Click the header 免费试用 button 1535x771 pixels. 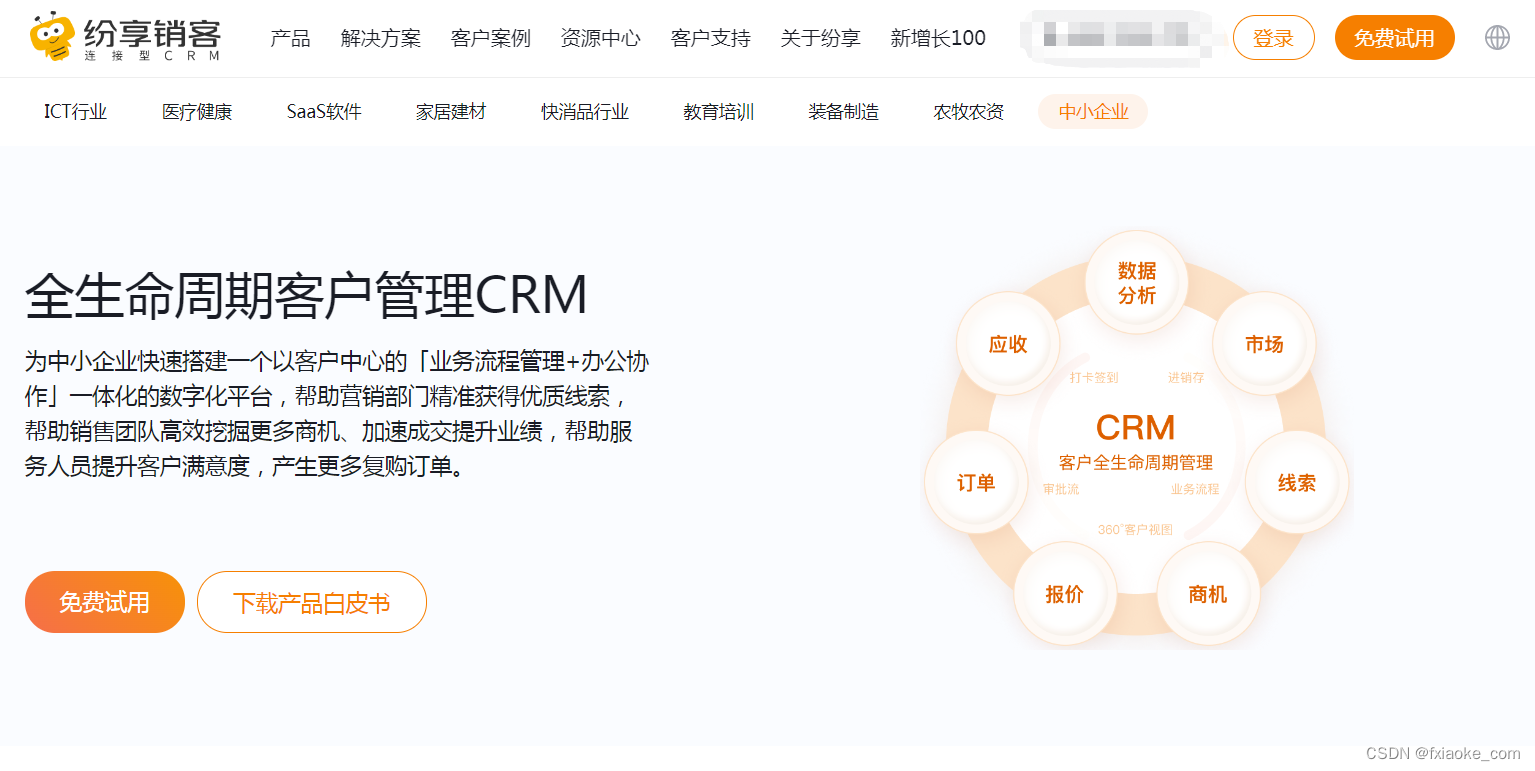tap(1395, 38)
